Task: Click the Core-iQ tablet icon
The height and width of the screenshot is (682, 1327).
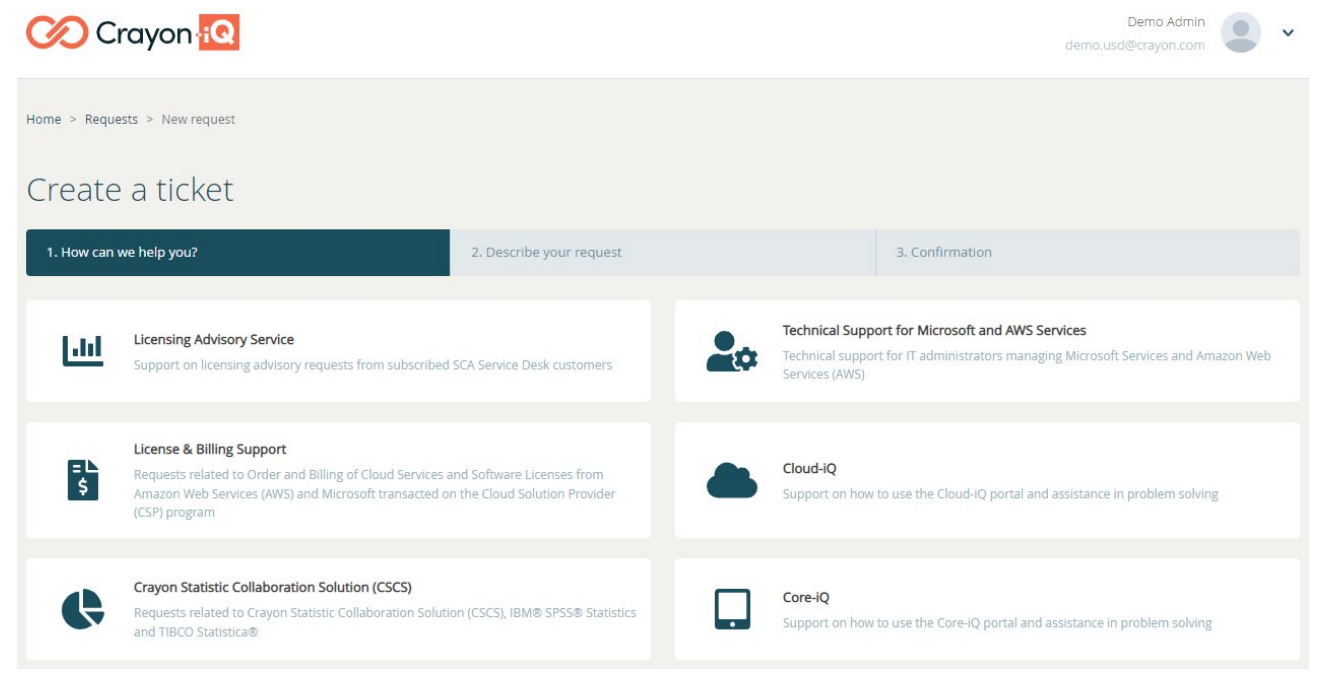Action: (x=731, y=609)
